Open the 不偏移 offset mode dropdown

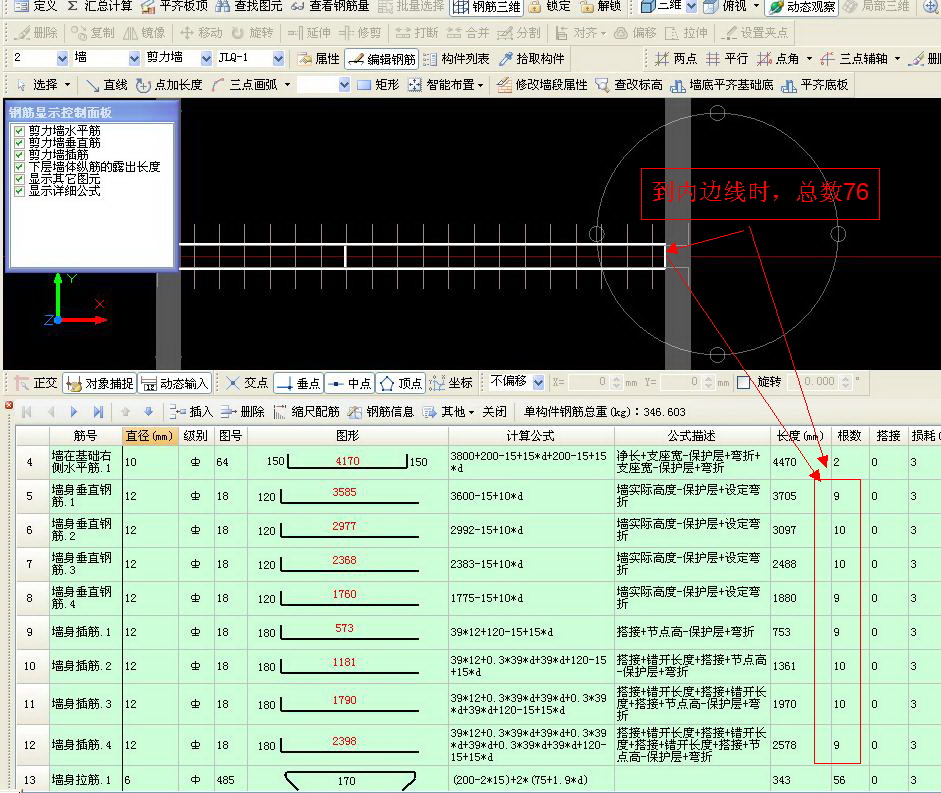pos(539,382)
